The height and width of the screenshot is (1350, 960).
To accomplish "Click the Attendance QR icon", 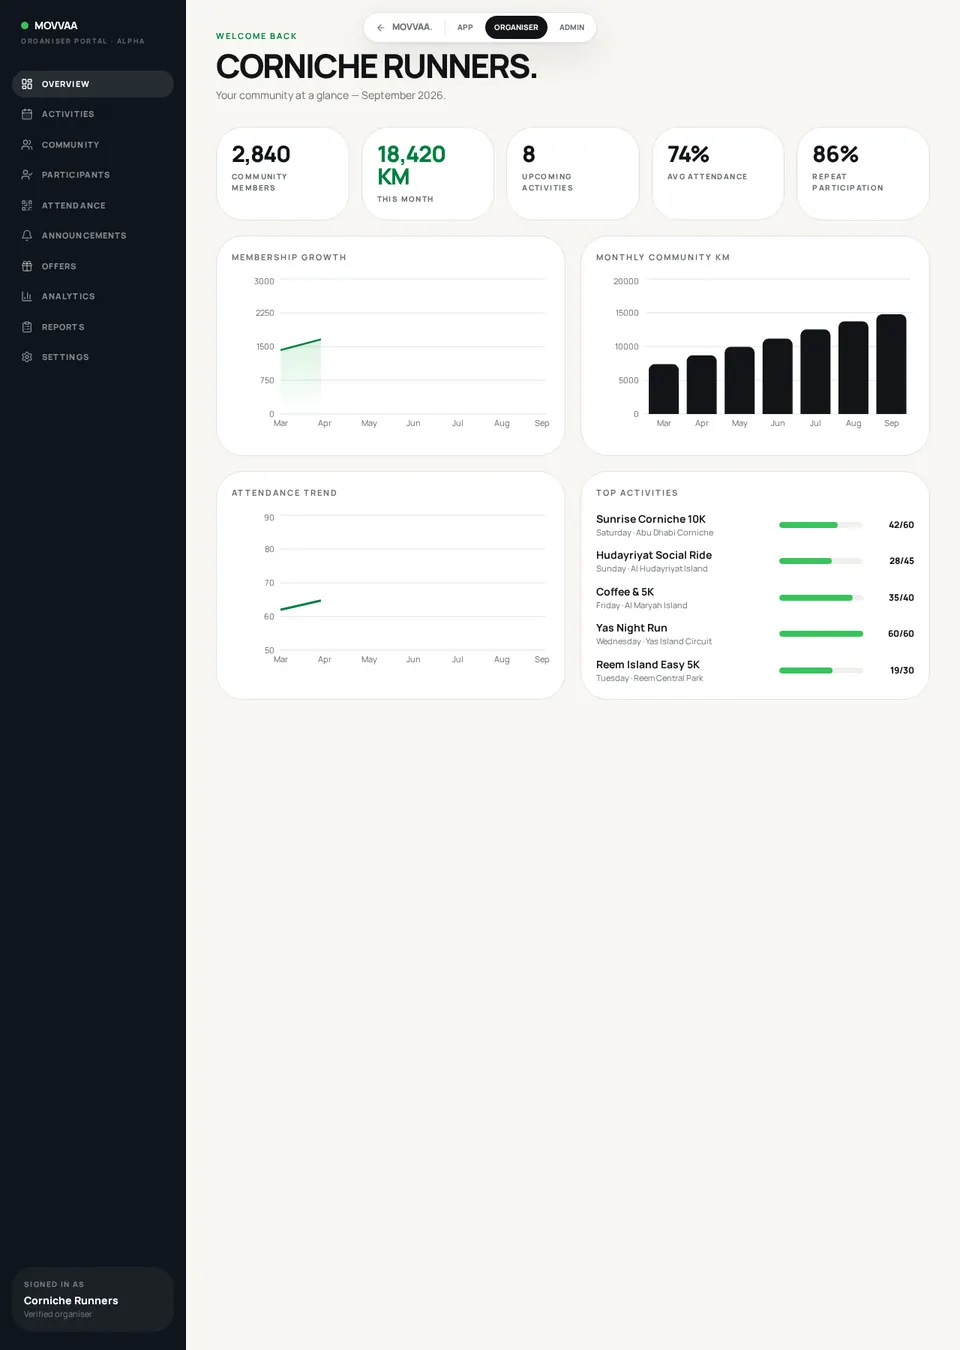I will [27, 205].
